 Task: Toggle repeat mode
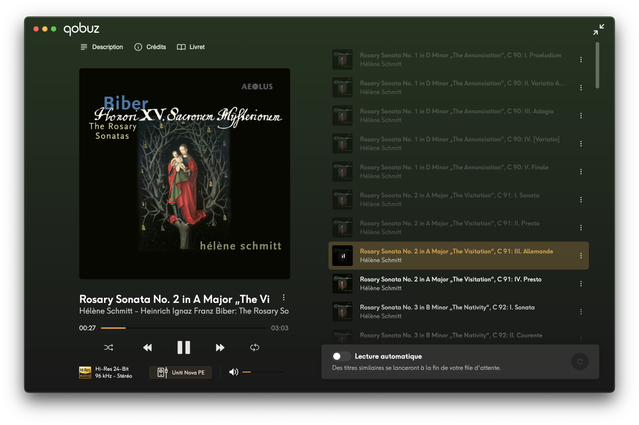pyautogui.click(x=255, y=347)
